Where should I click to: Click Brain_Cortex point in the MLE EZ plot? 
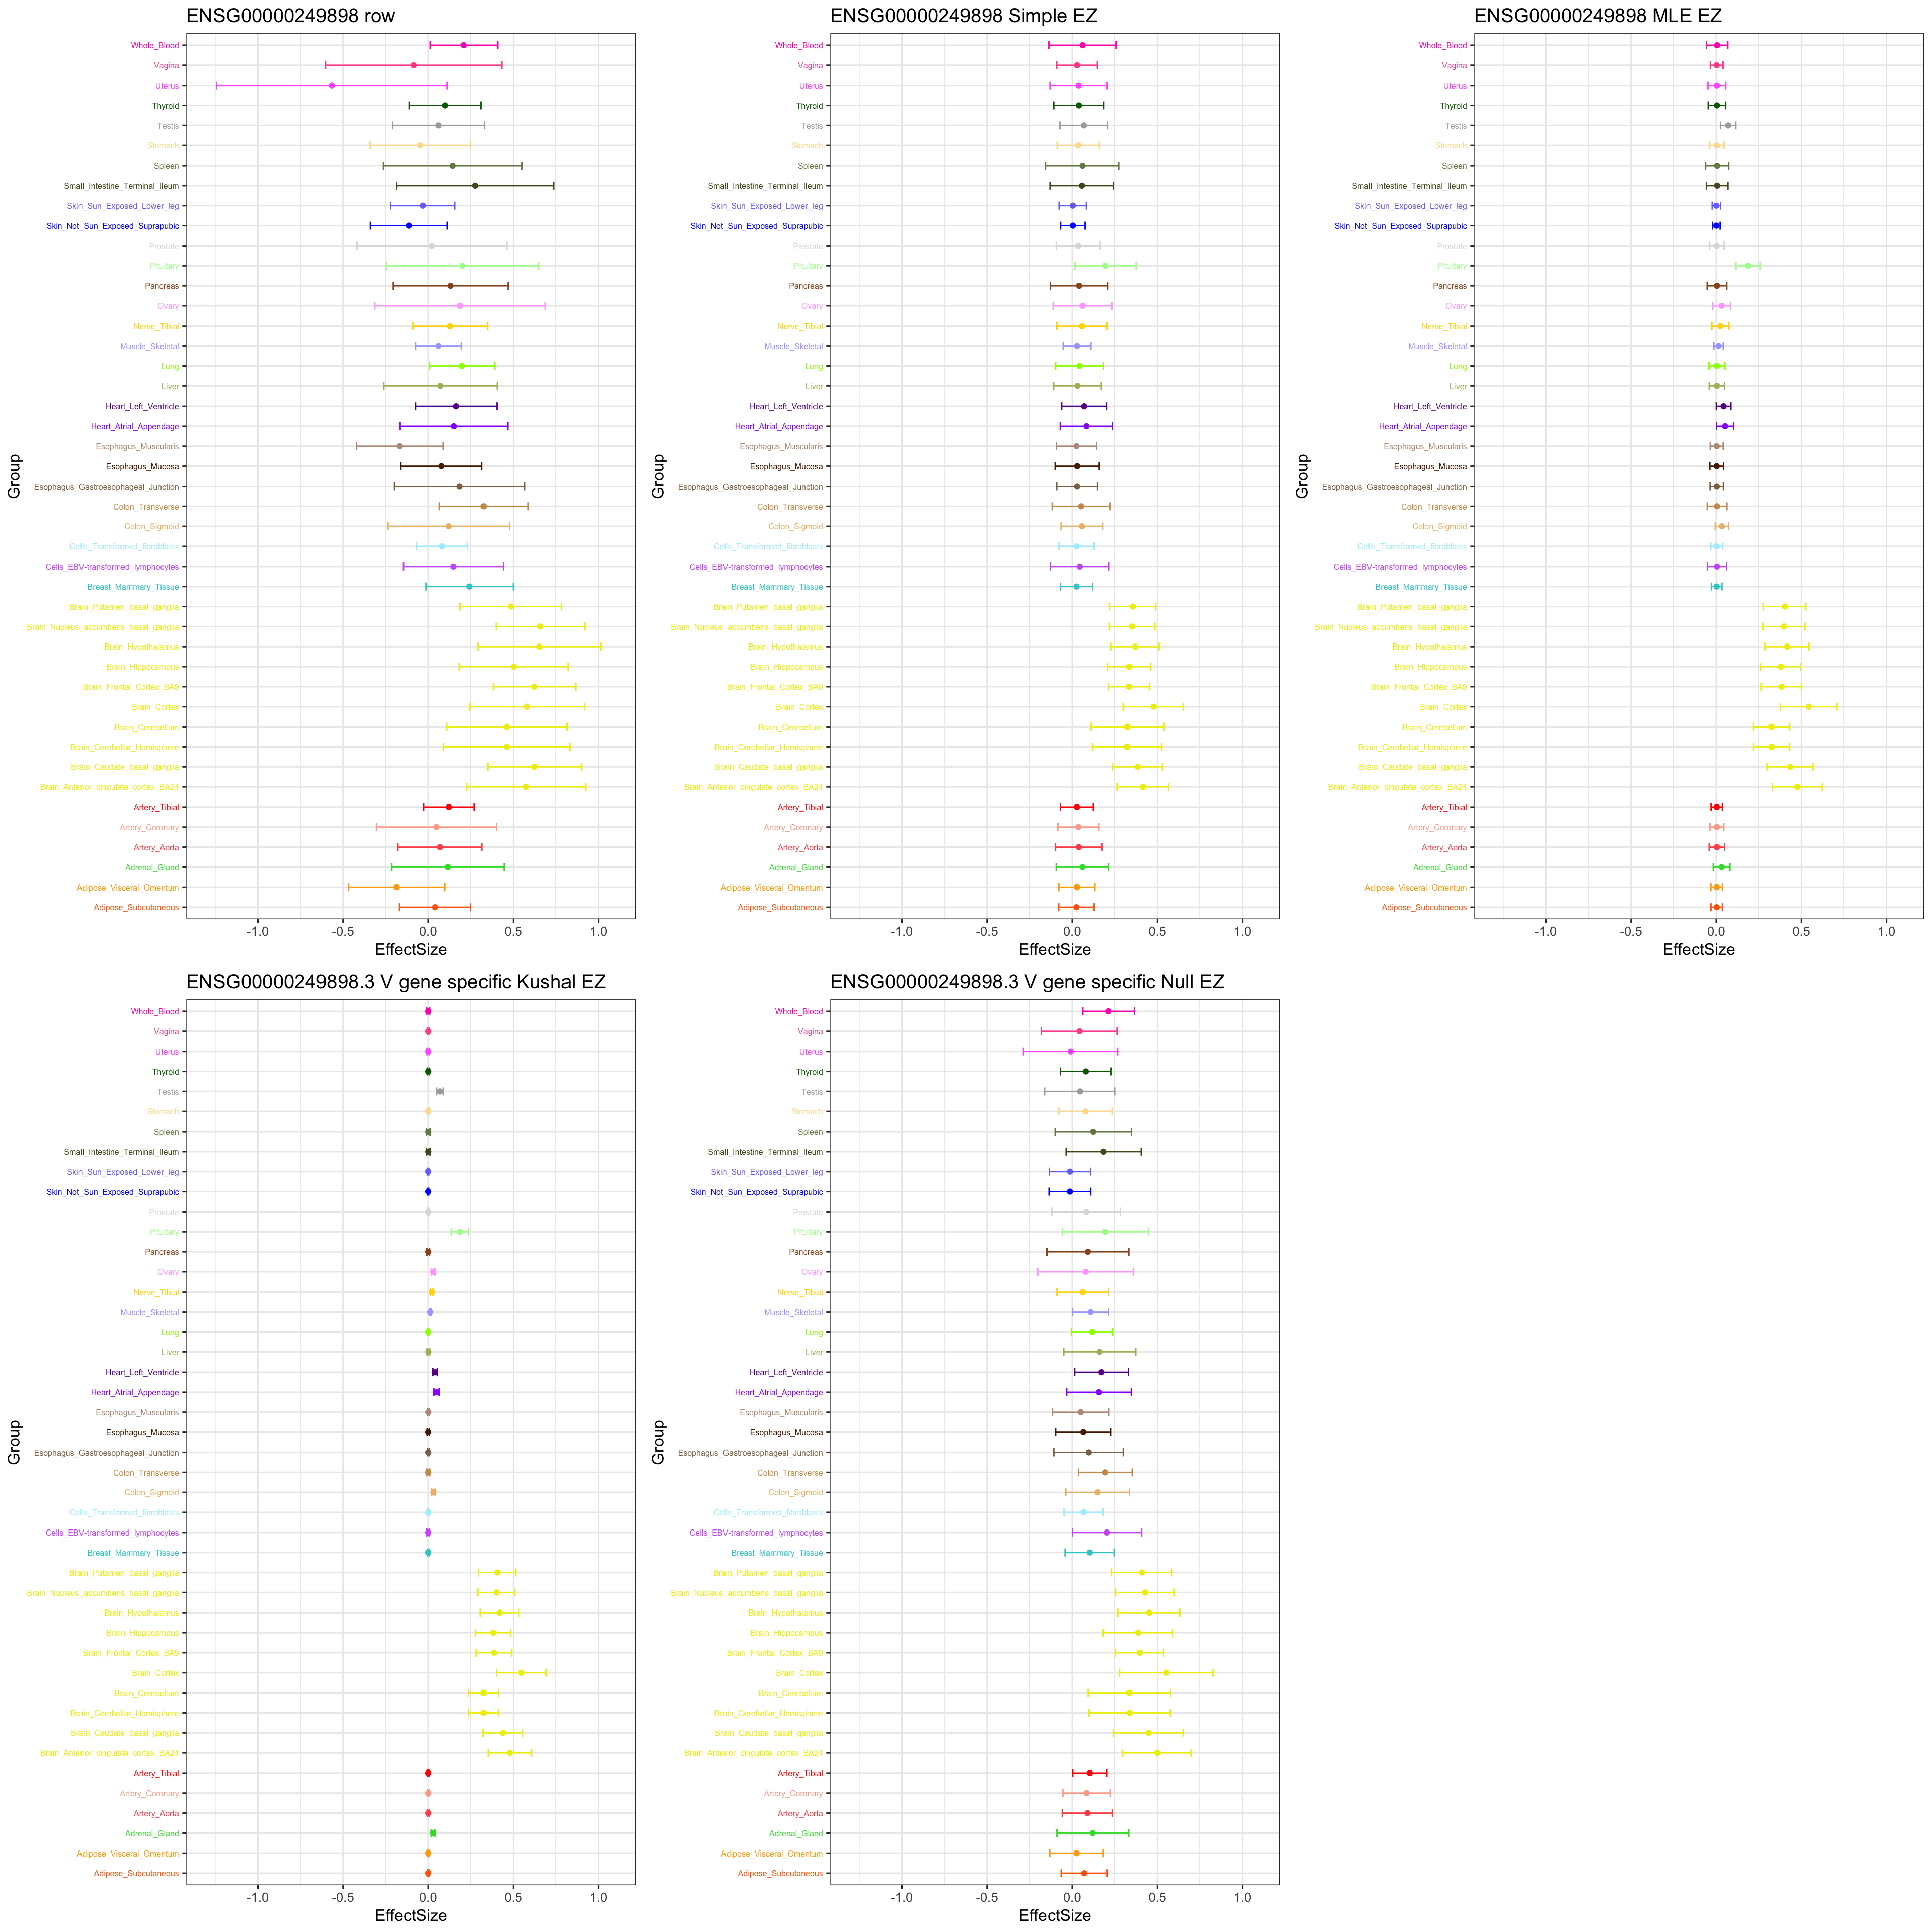pos(1808,707)
